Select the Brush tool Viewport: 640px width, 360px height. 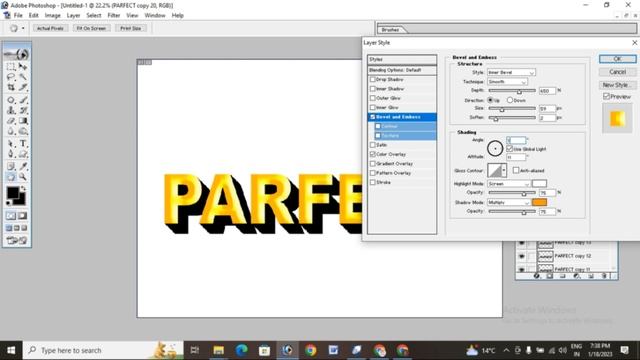23,100
